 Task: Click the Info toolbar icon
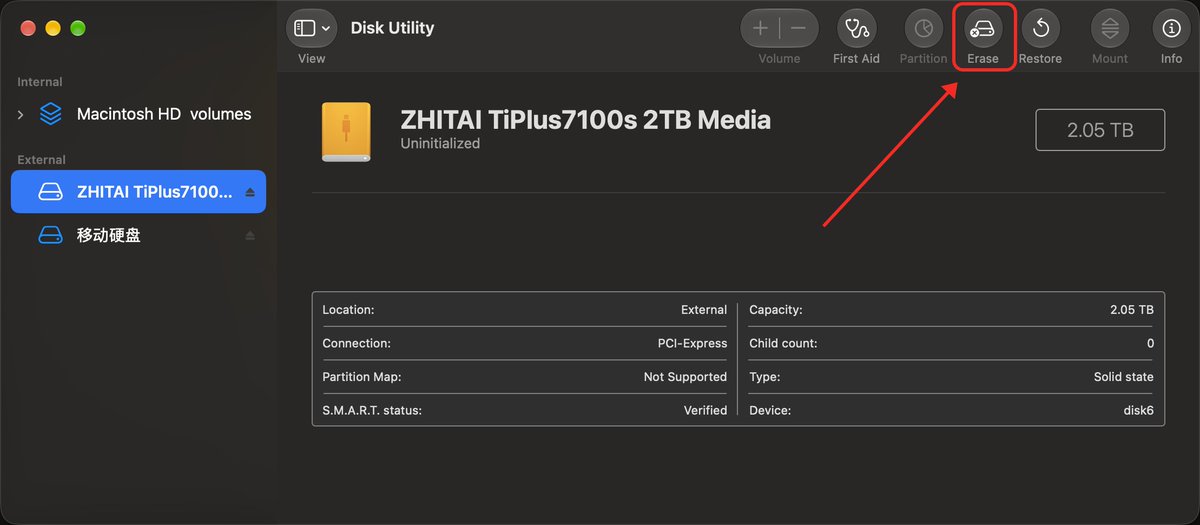tap(1171, 29)
